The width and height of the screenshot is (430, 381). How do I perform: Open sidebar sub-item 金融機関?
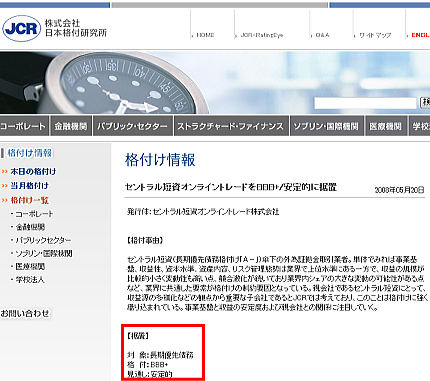click(x=30, y=227)
